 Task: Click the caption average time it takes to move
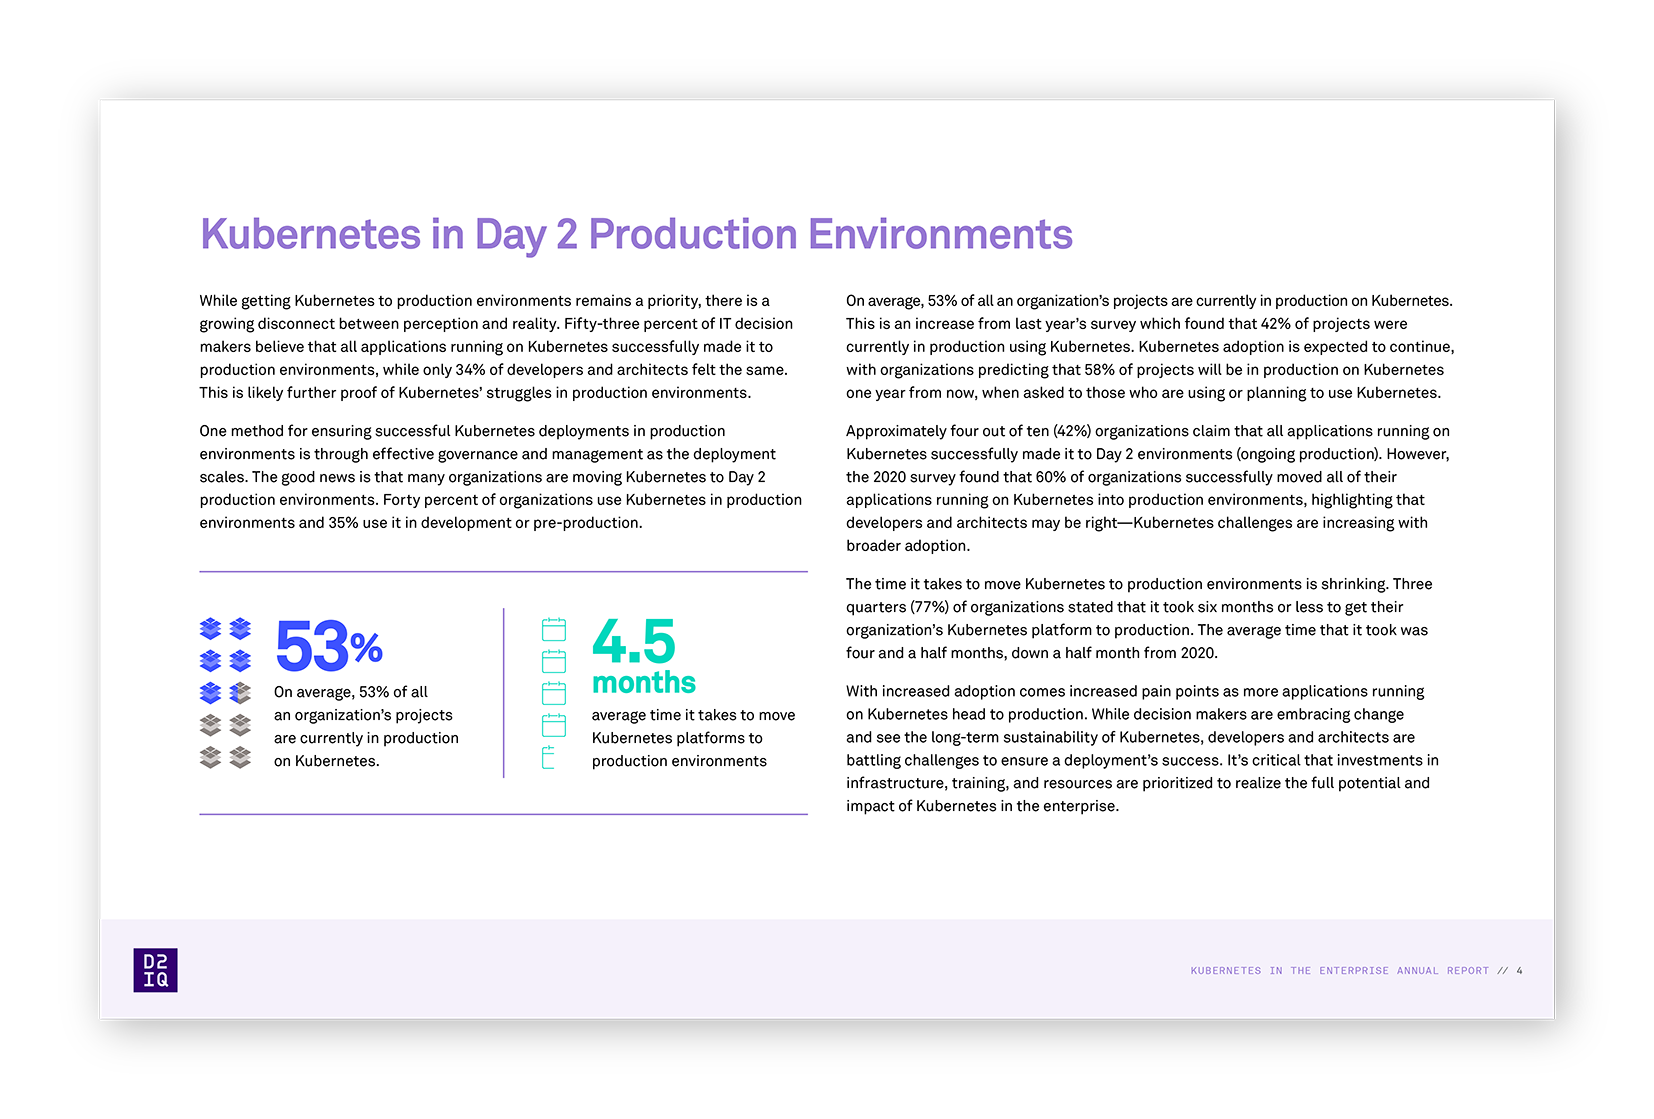click(x=694, y=715)
